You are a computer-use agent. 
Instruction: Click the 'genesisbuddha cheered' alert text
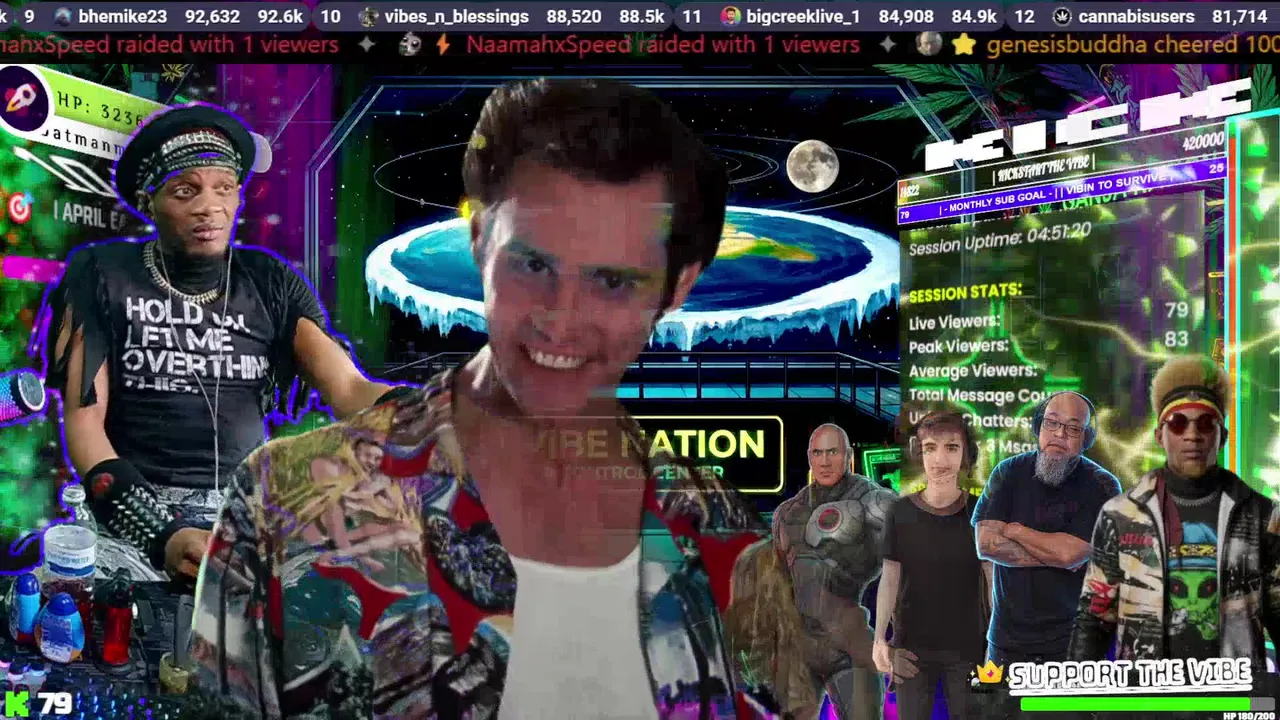[x=1132, y=45]
